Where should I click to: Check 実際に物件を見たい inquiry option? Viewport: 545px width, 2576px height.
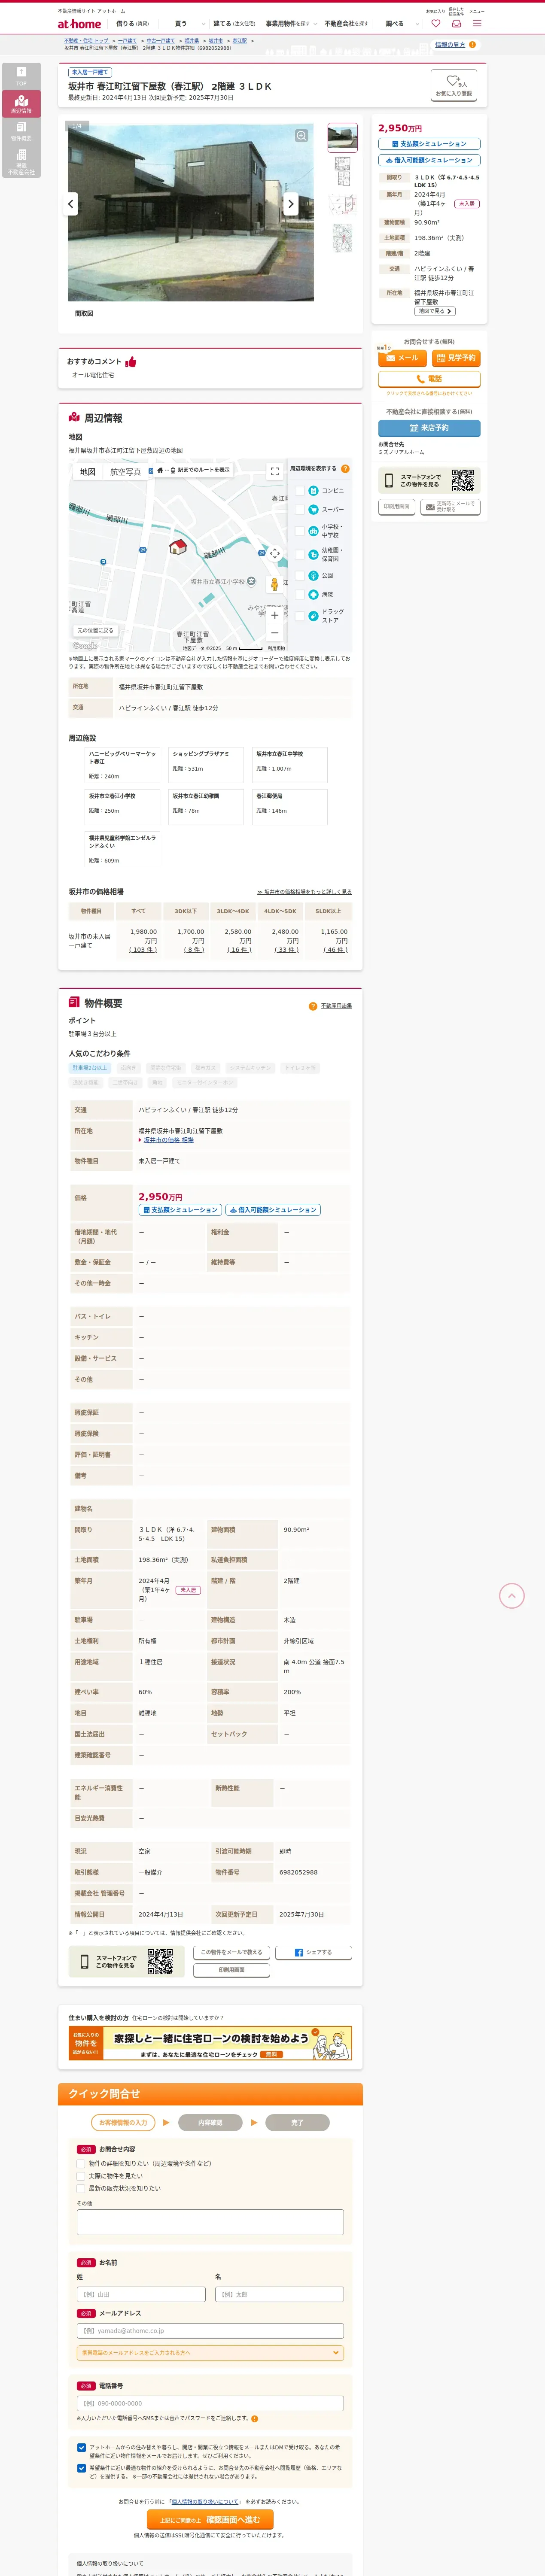(x=81, y=2176)
